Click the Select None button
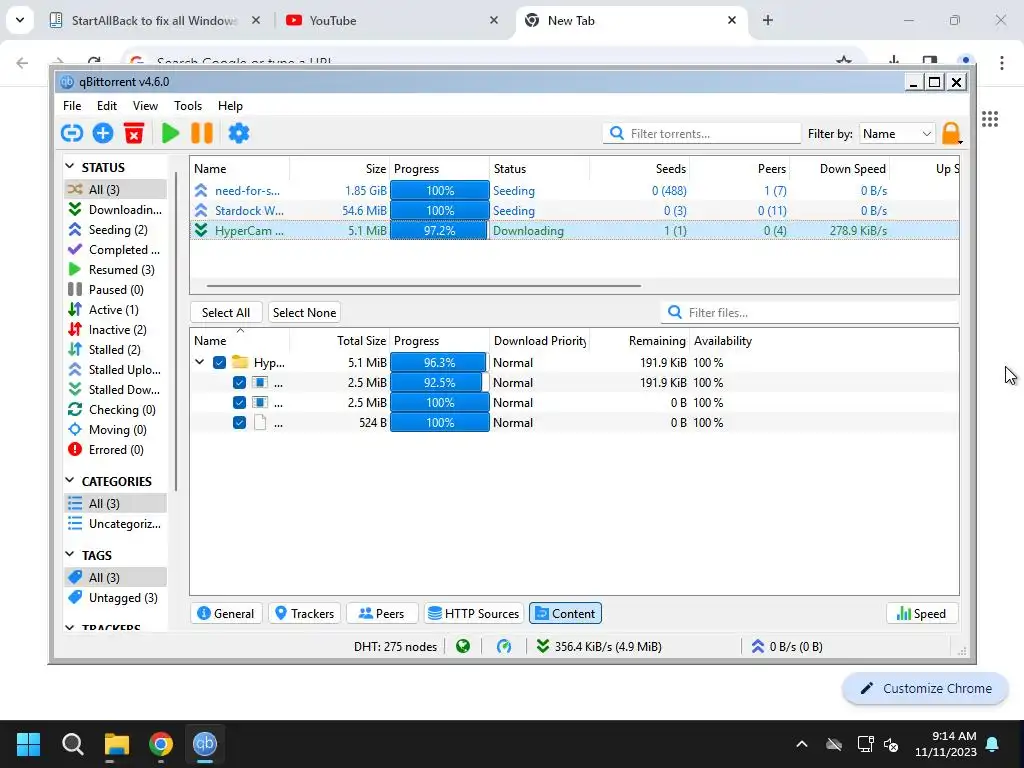This screenshot has height=768, width=1024. pyautogui.click(x=304, y=312)
